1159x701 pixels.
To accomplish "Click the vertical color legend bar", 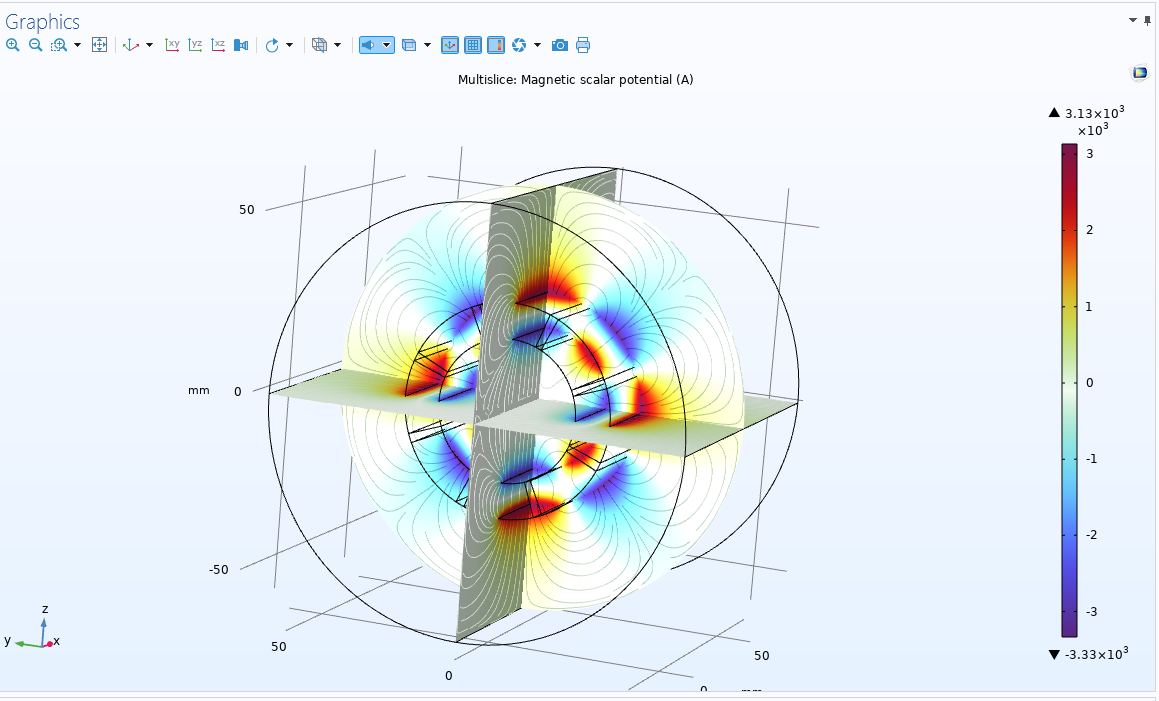I will (x=1069, y=390).
